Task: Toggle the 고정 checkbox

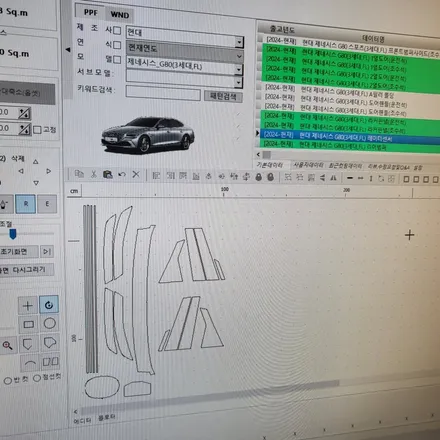Action: coord(37,130)
